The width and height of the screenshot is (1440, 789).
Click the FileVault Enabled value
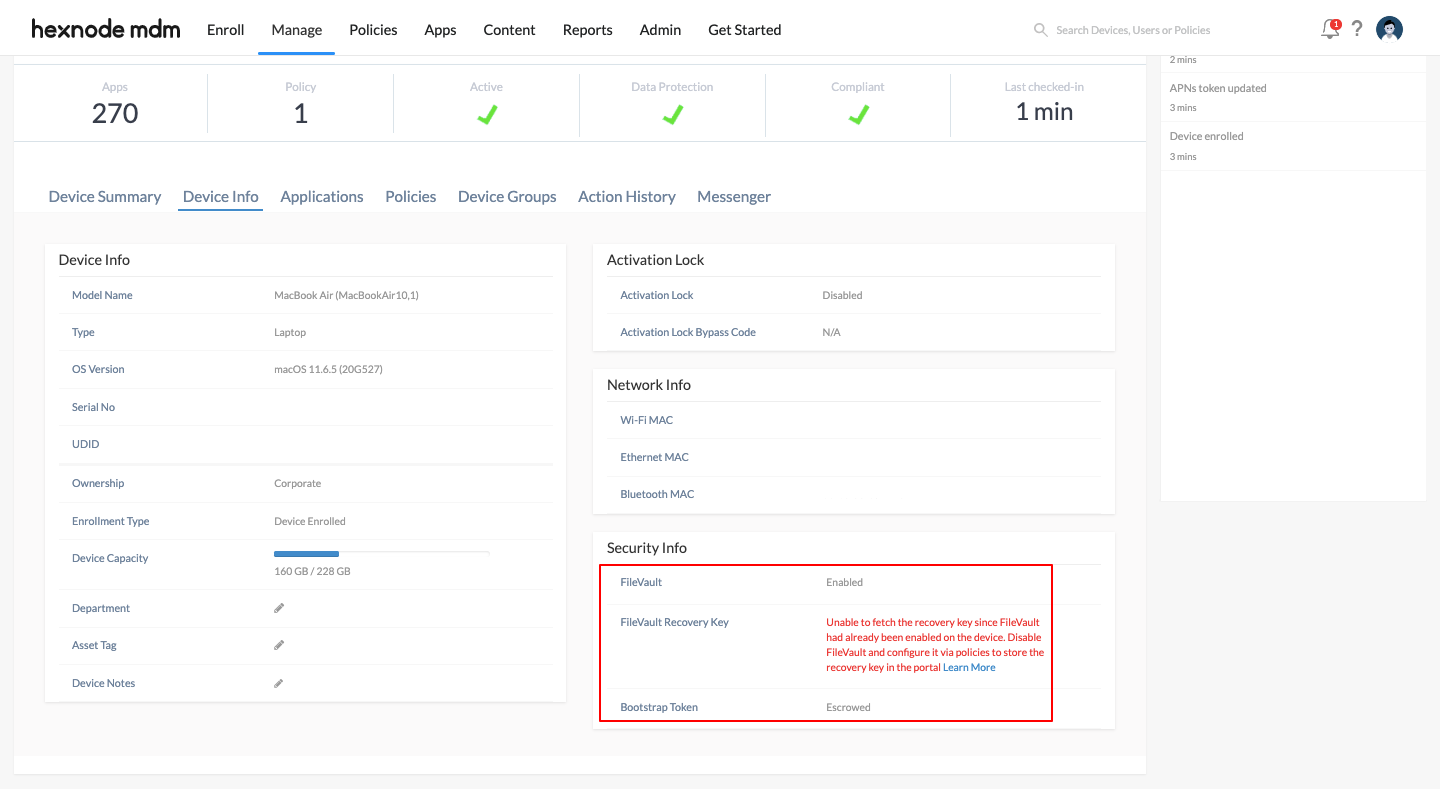(844, 582)
